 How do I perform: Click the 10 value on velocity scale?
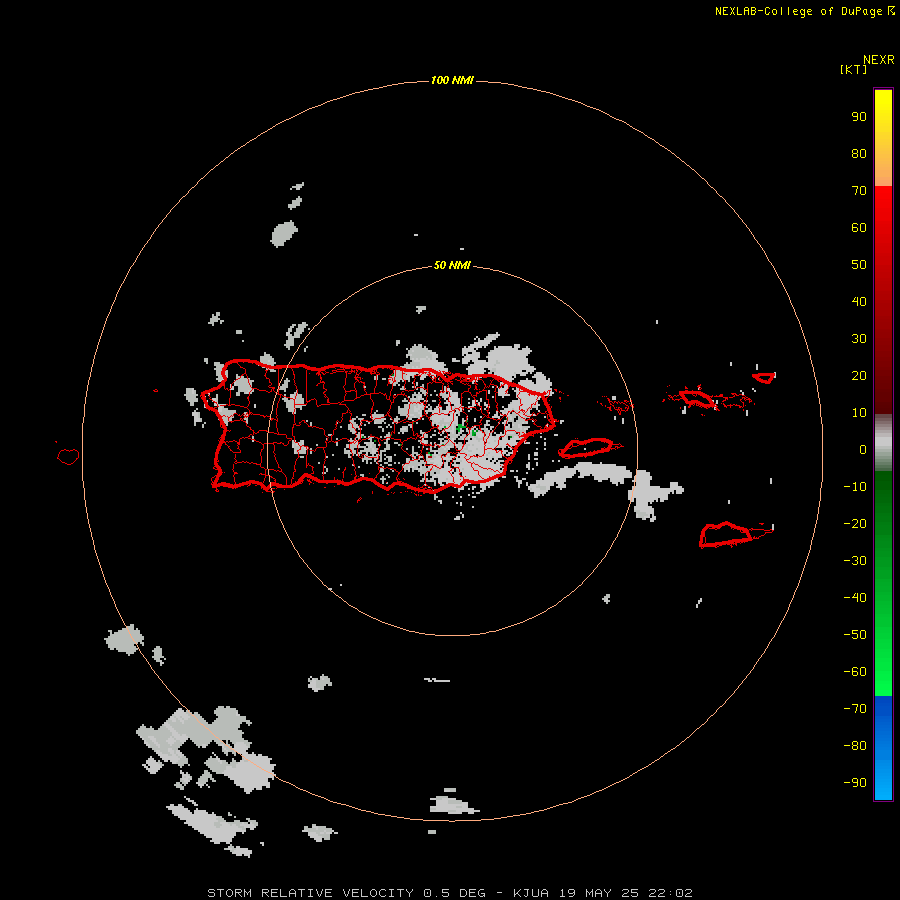click(859, 413)
